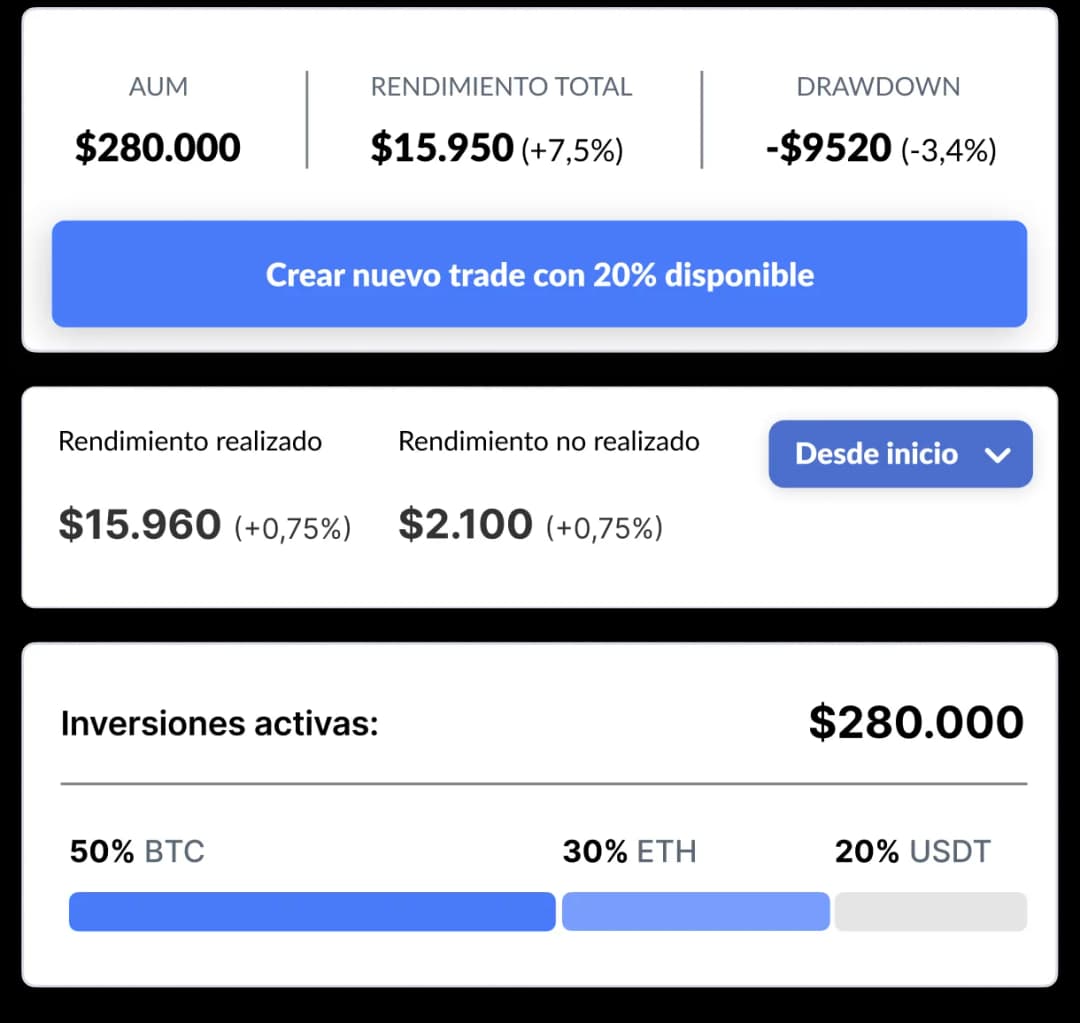The height and width of the screenshot is (1023, 1080).
Task: Click the $15.950 total return value
Action: 440,146
